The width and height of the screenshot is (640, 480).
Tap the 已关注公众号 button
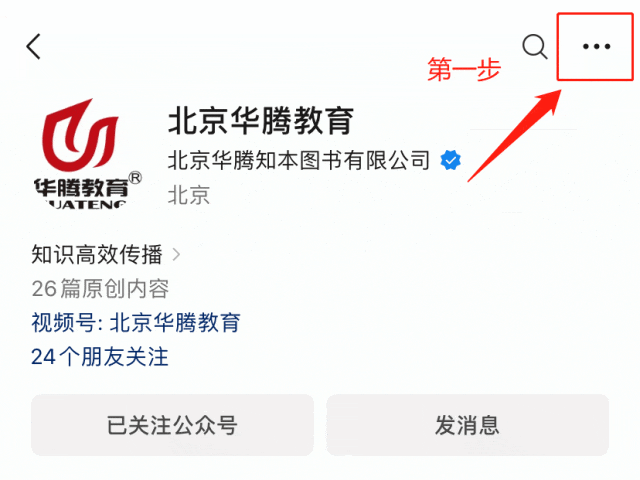click(x=172, y=425)
